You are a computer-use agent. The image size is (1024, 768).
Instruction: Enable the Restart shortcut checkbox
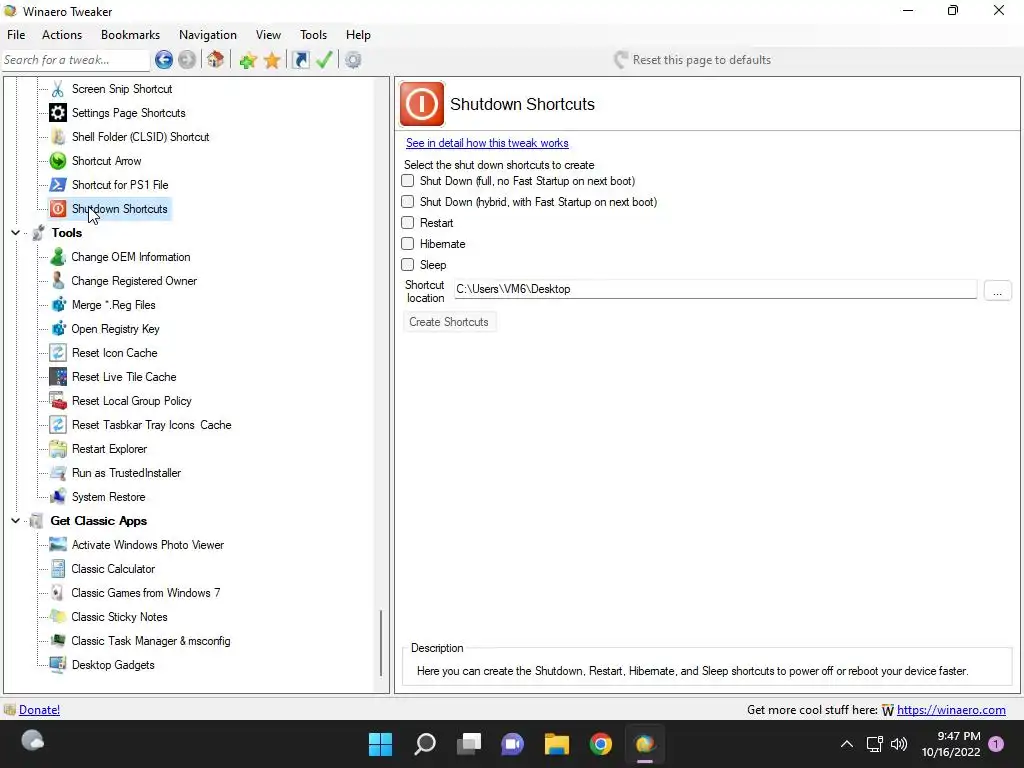pyautogui.click(x=408, y=223)
